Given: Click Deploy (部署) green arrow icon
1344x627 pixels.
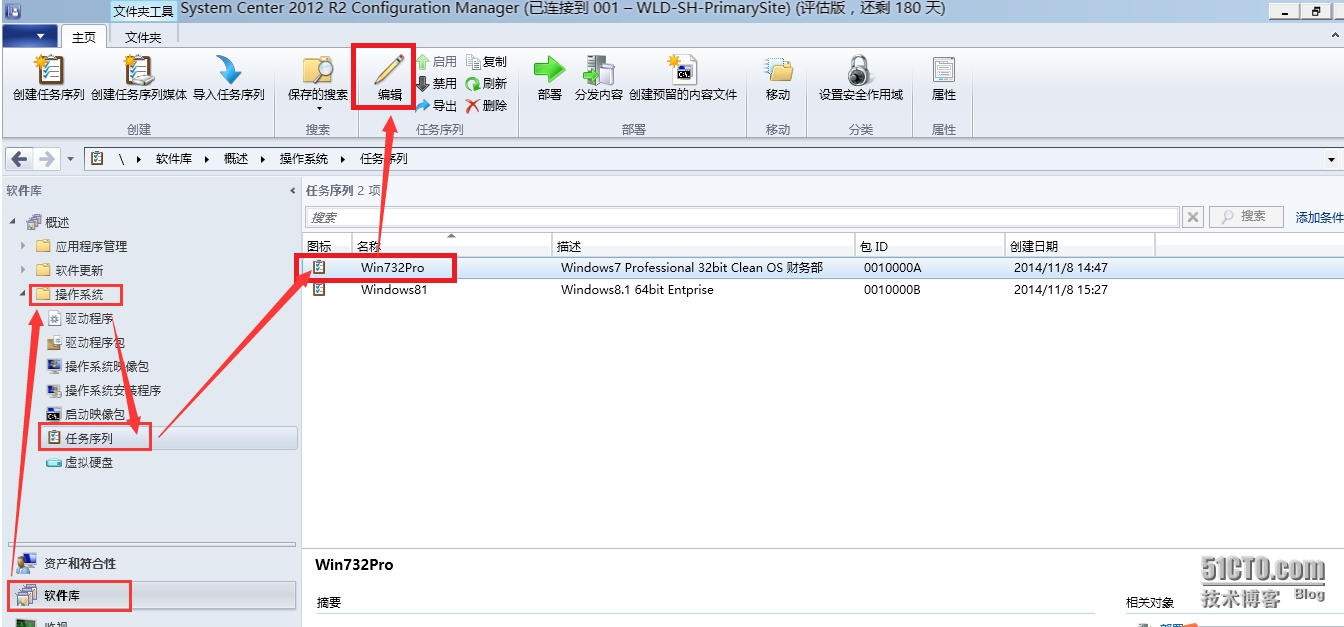Looking at the screenshot, I should pyautogui.click(x=549, y=69).
